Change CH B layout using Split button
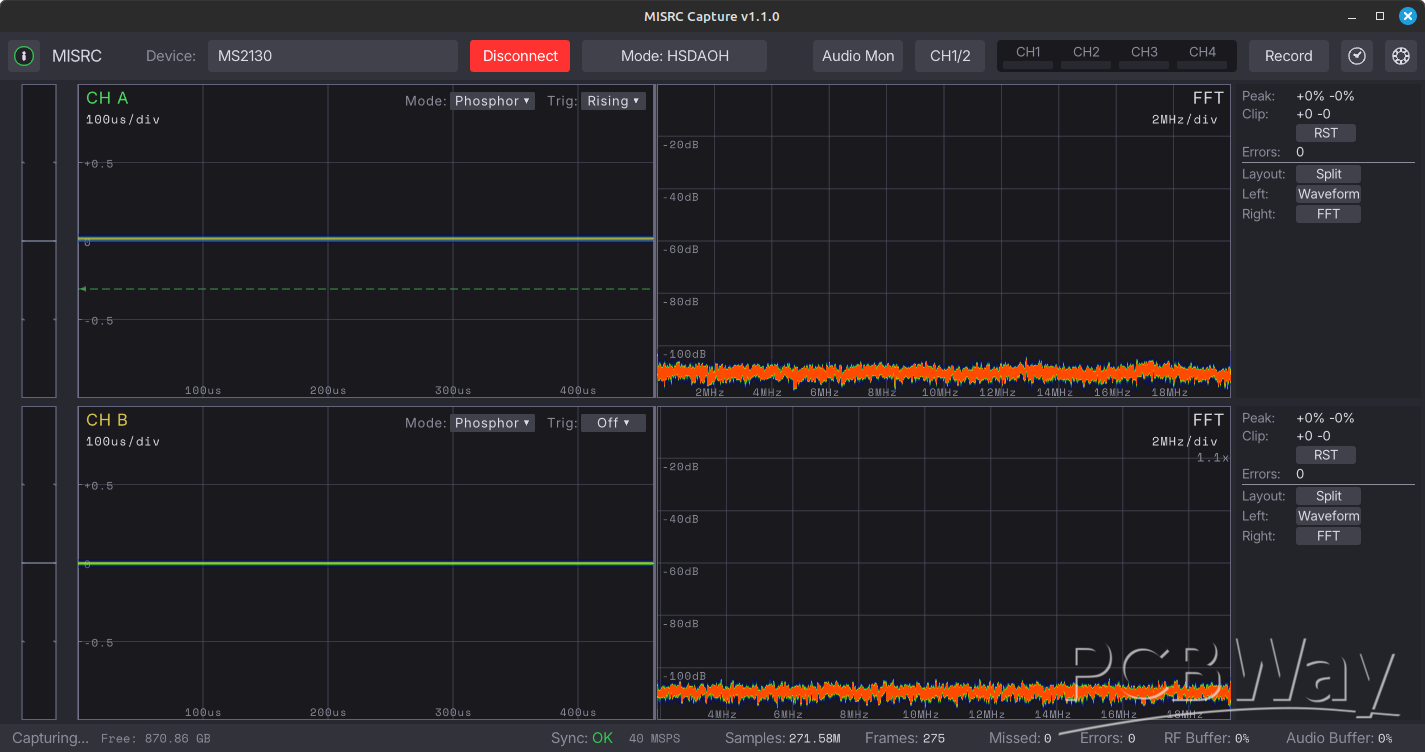The width and height of the screenshot is (1425, 752). (1328, 496)
